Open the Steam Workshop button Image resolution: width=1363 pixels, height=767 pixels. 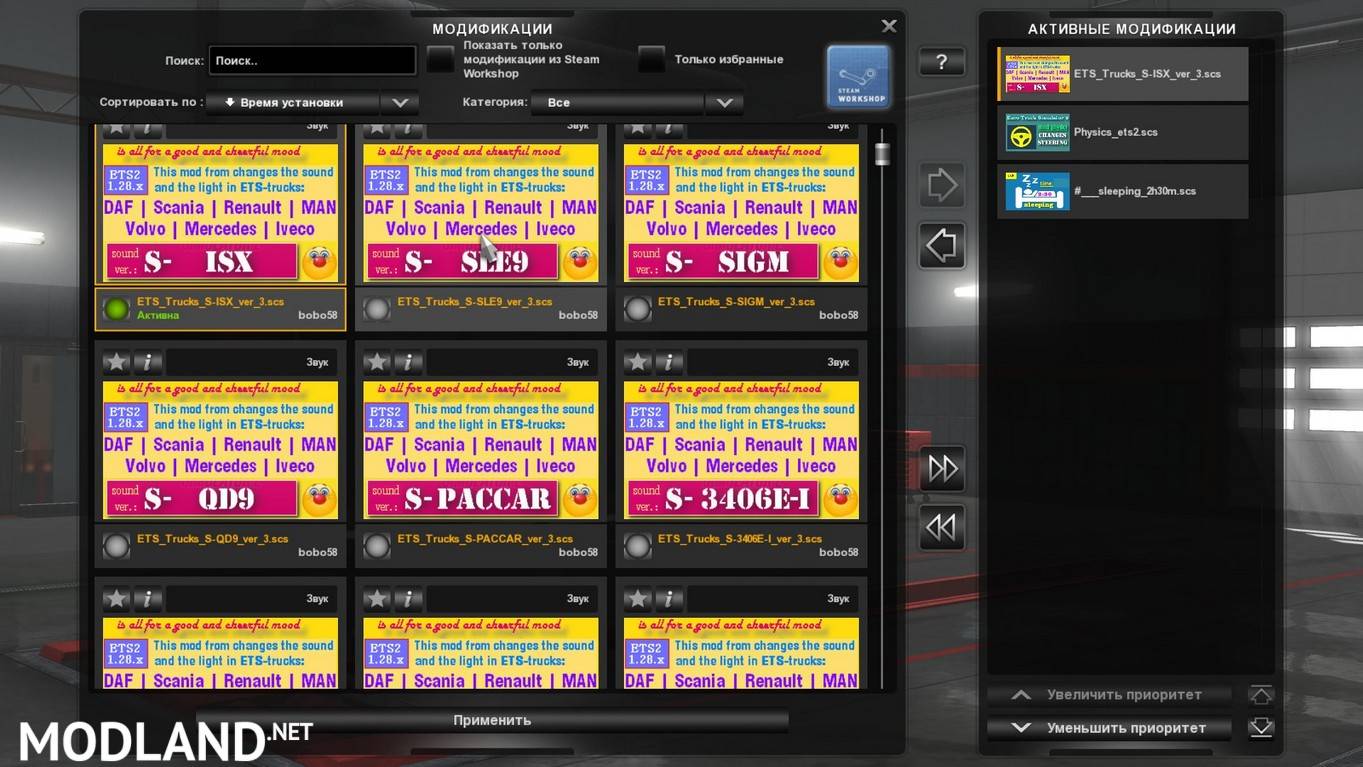coord(858,77)
